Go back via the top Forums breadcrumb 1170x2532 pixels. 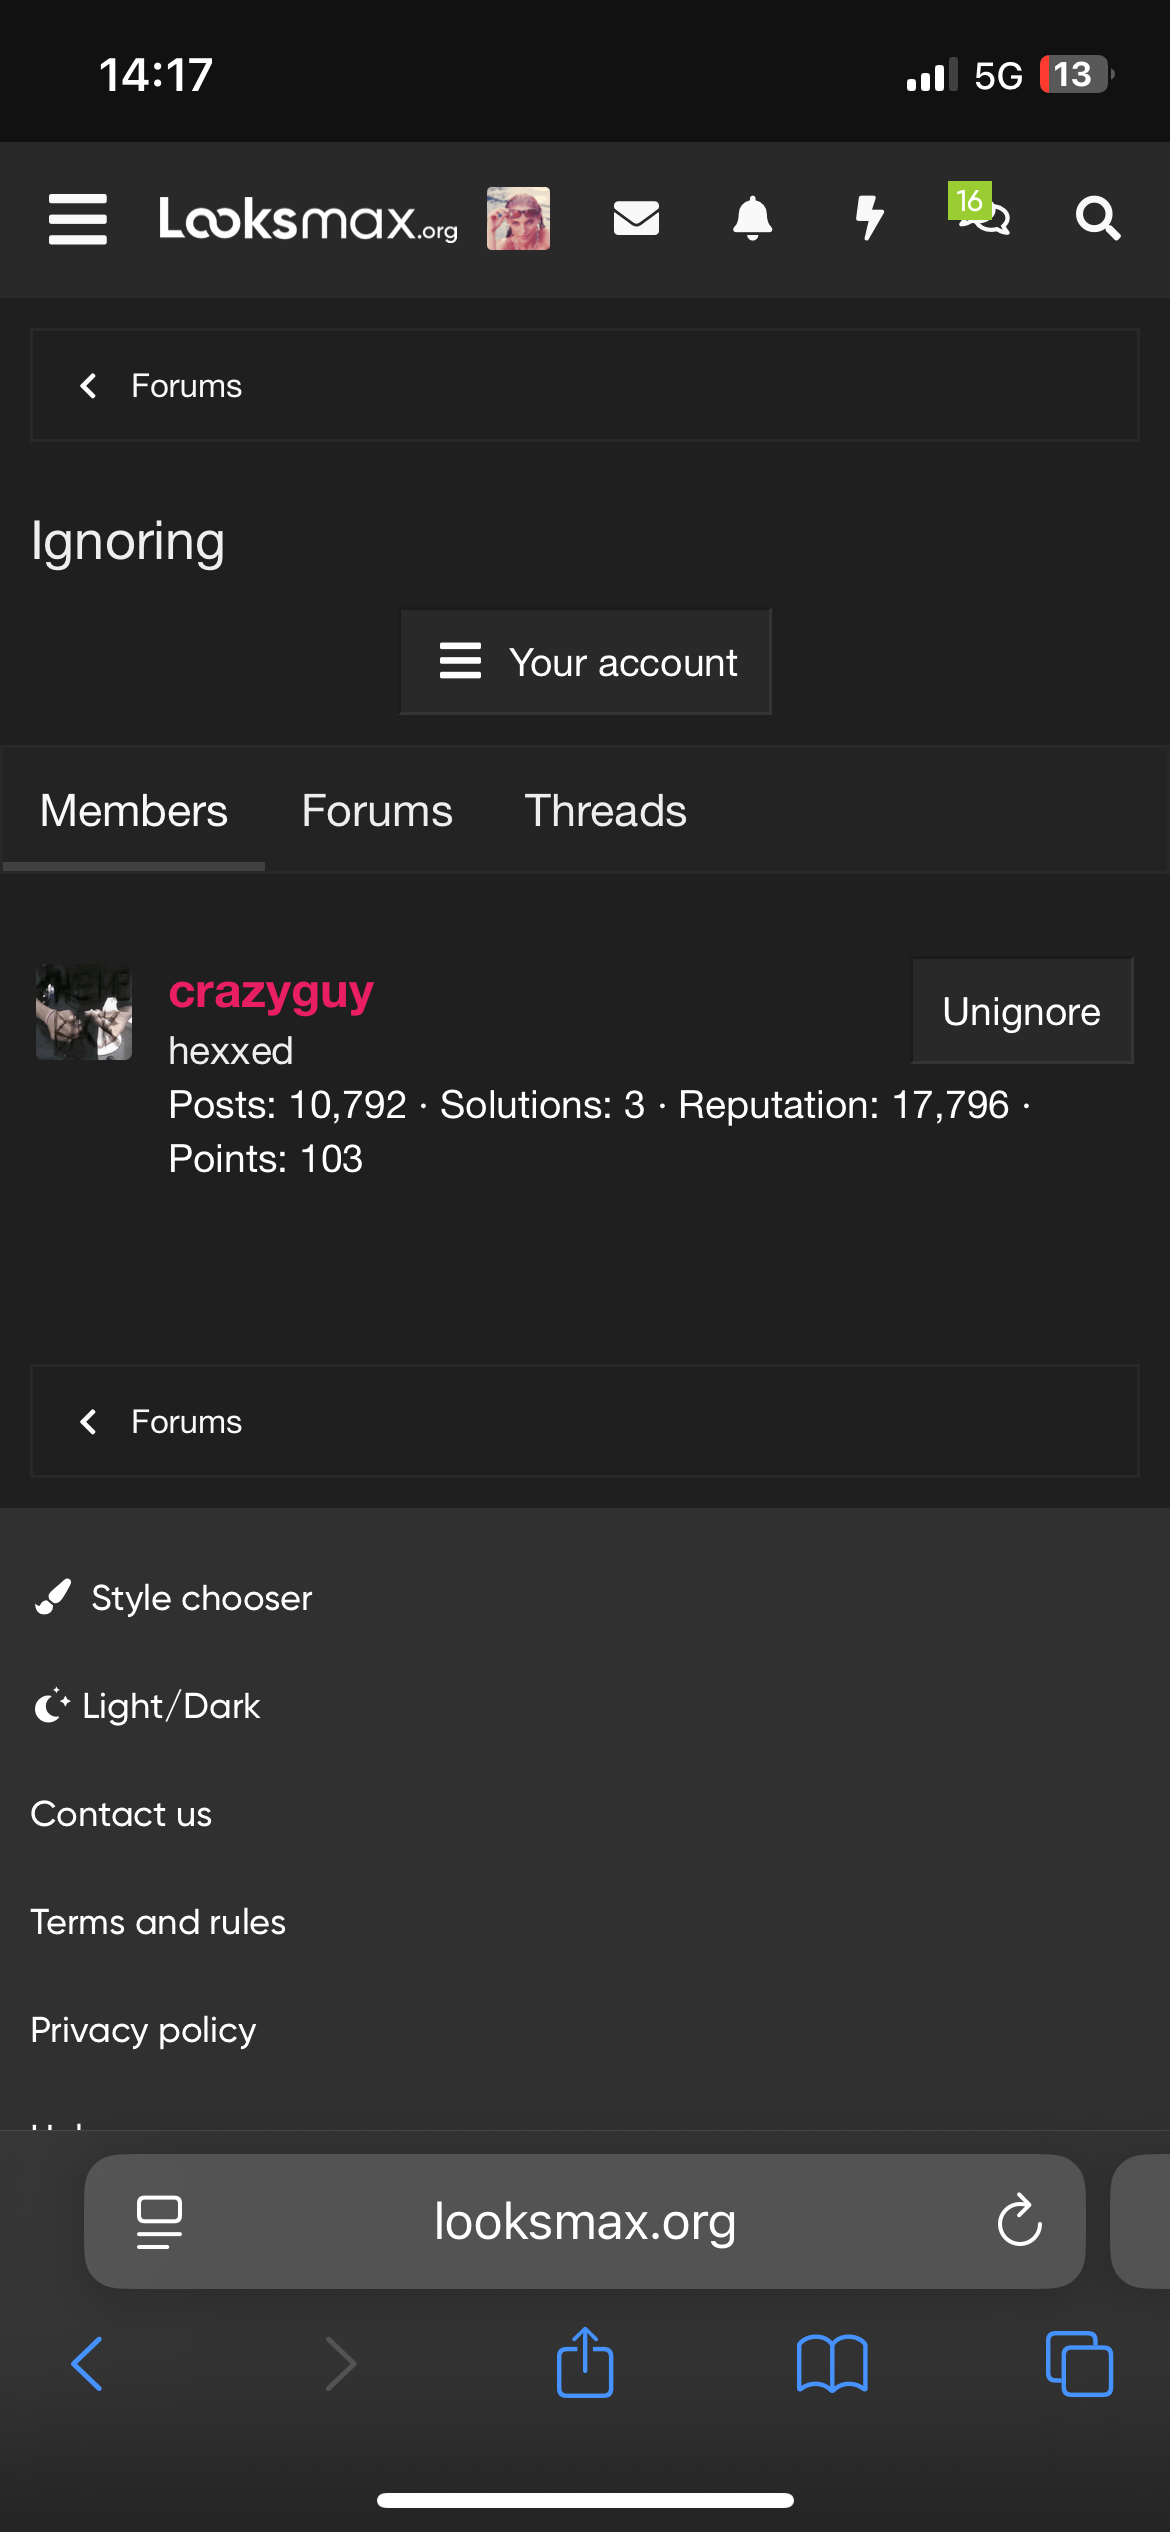coord(186,386)
